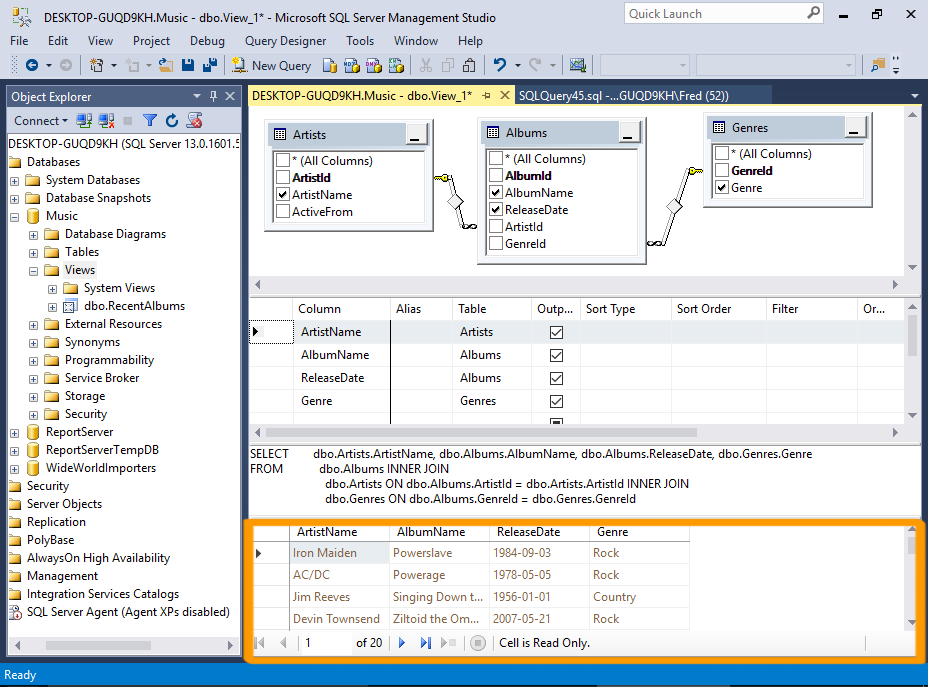Click the New Query toolbar button
Image resolution: width=928 pixels, height=687 pixels.
point(271,65)
